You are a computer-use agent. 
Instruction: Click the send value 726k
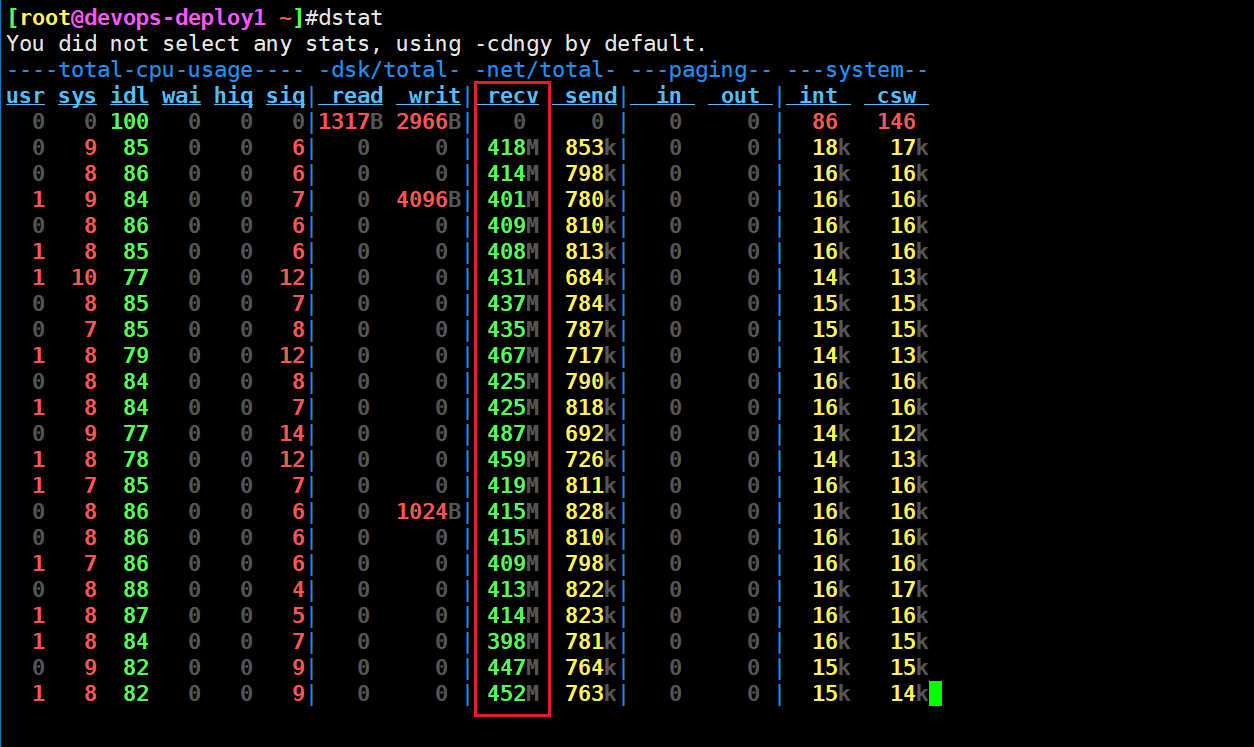(592, 460)
